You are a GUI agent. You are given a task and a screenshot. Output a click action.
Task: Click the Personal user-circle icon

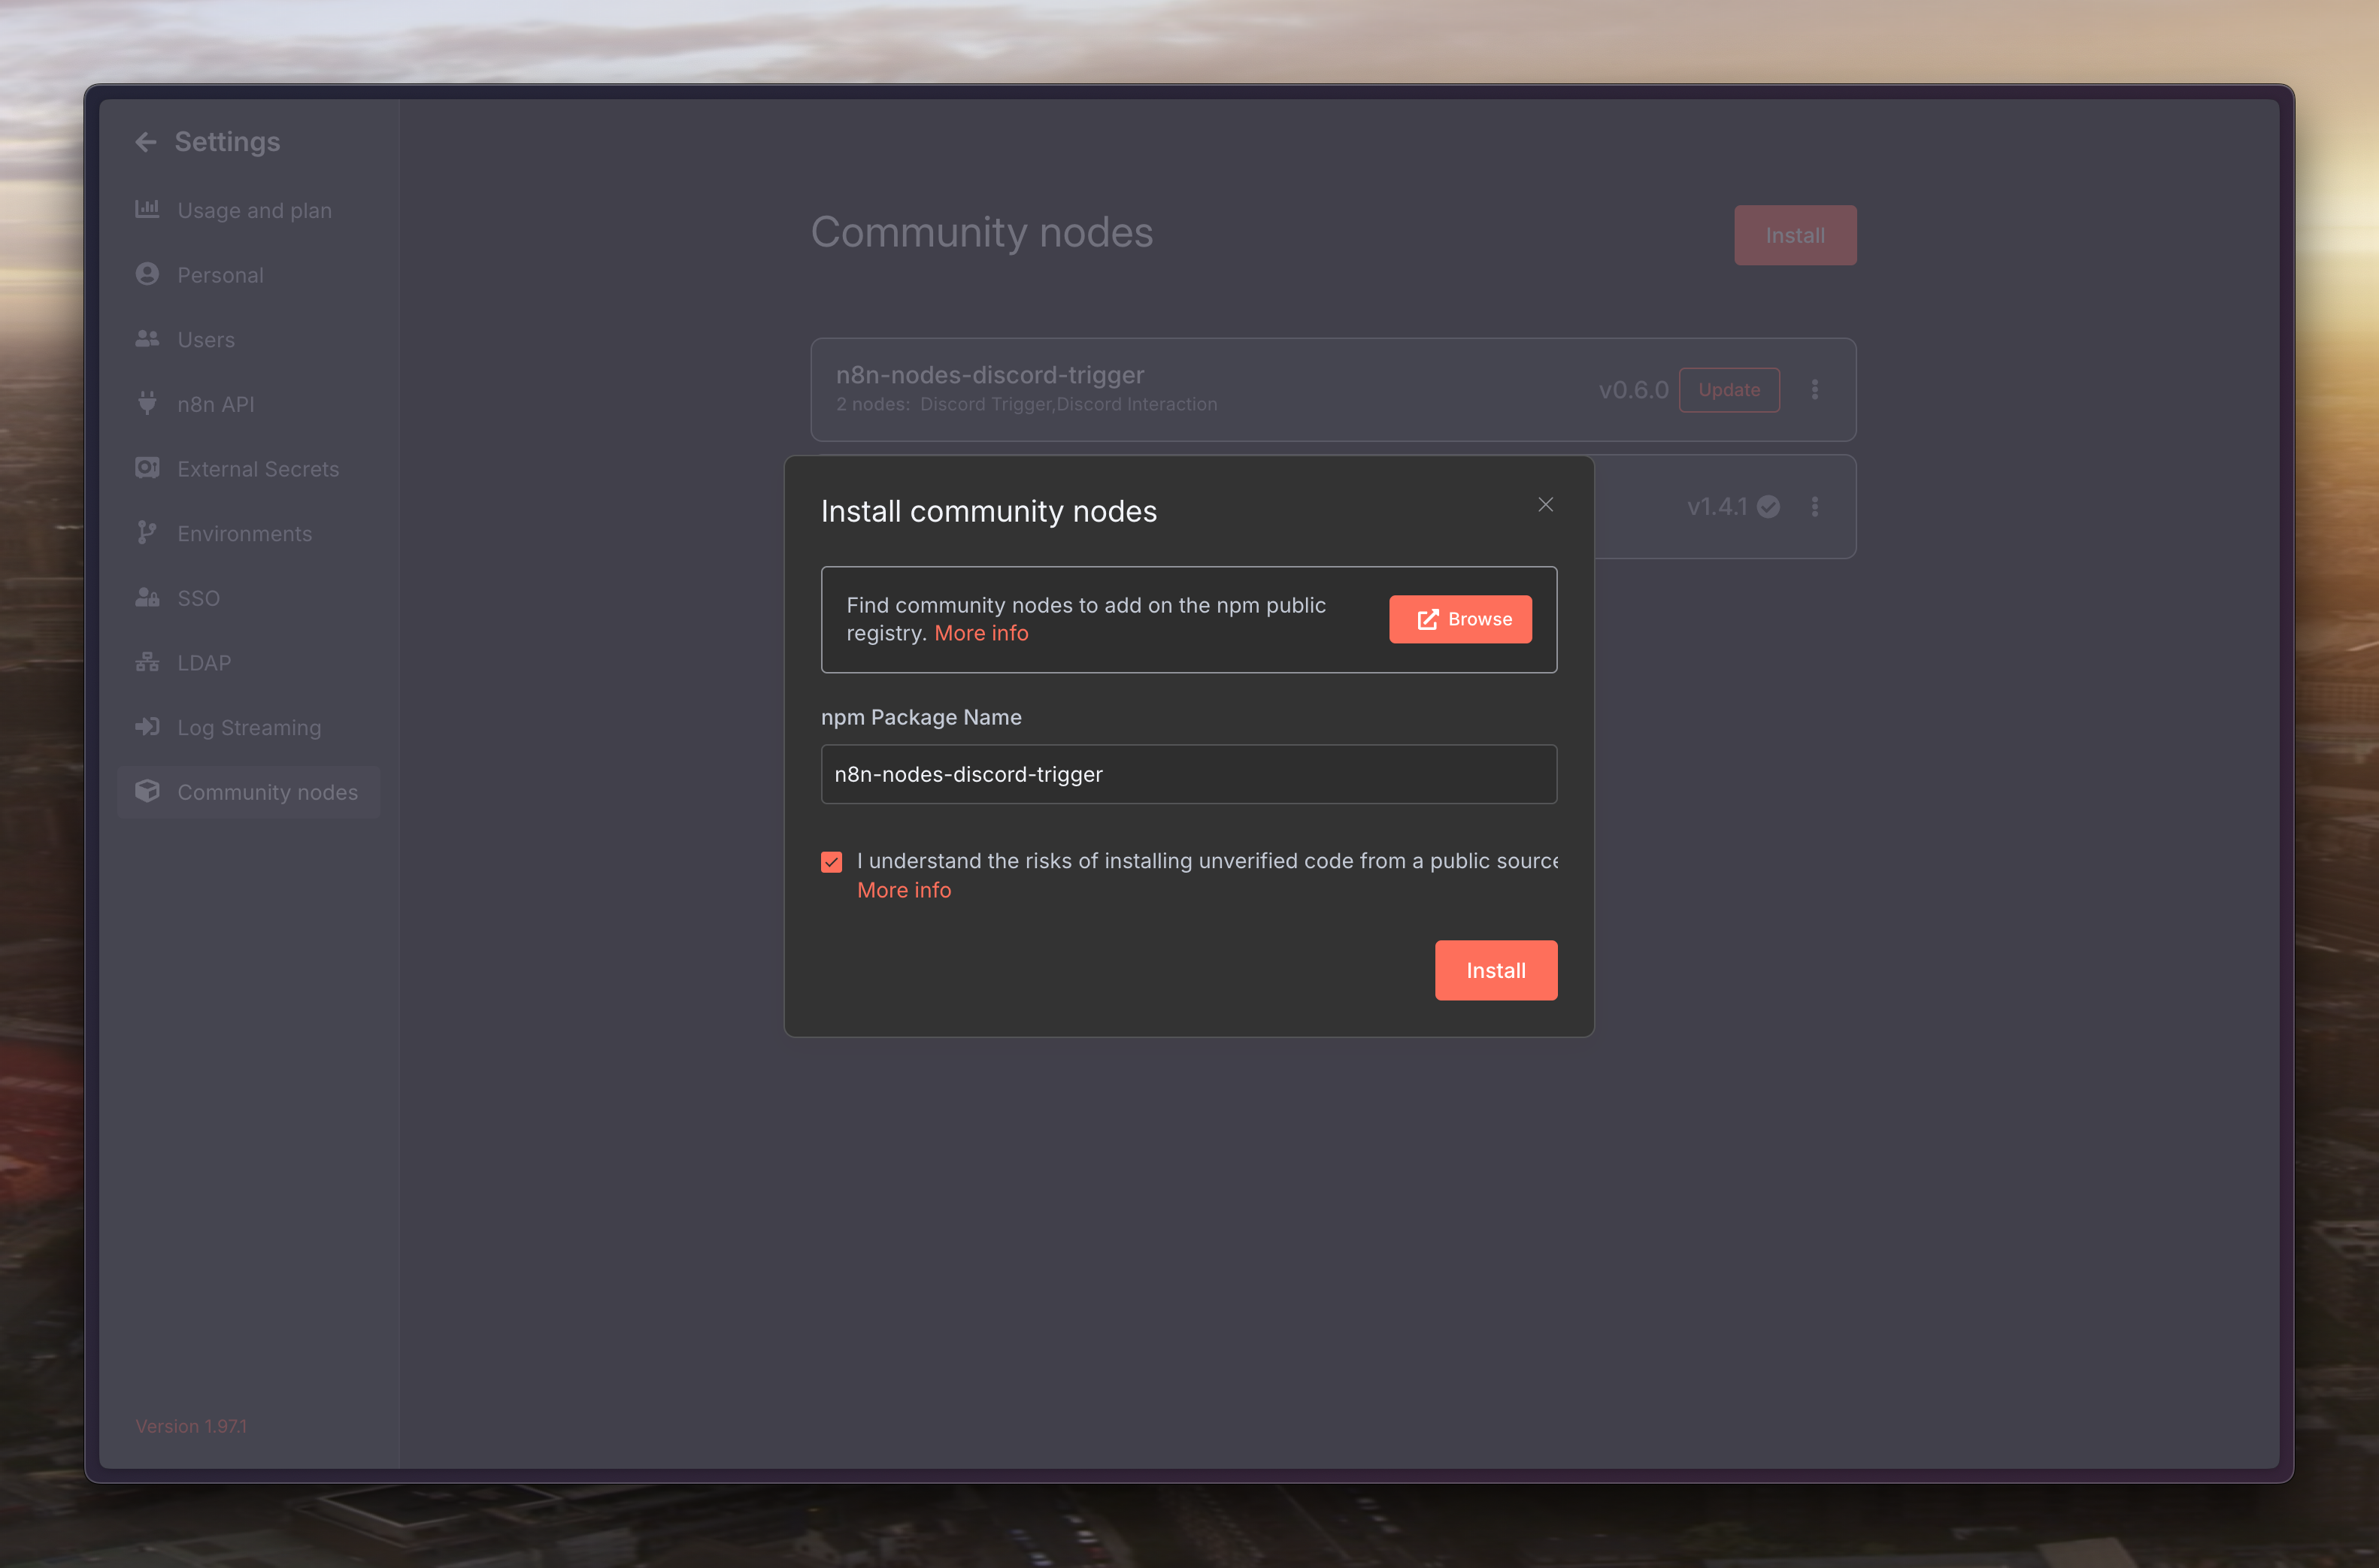click(147, 274)
